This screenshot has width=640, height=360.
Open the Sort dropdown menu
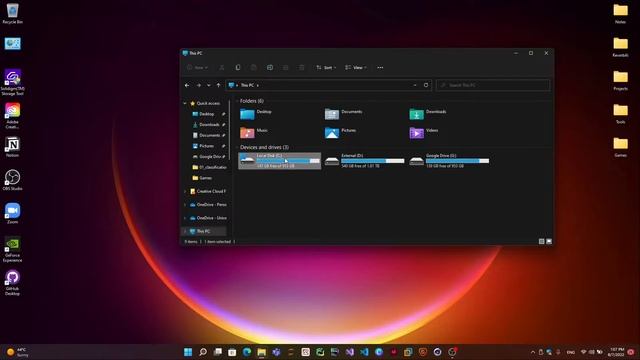coord(326,68)
